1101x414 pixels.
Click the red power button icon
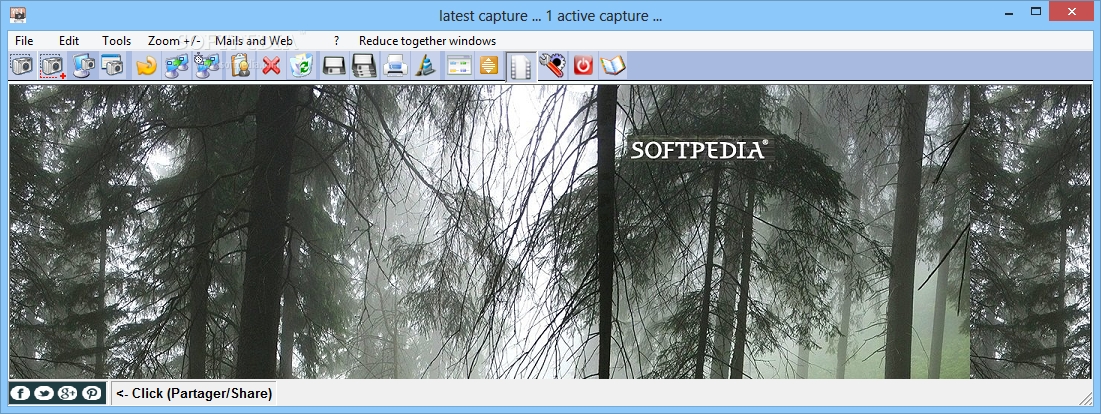click(x=583, y=66)
